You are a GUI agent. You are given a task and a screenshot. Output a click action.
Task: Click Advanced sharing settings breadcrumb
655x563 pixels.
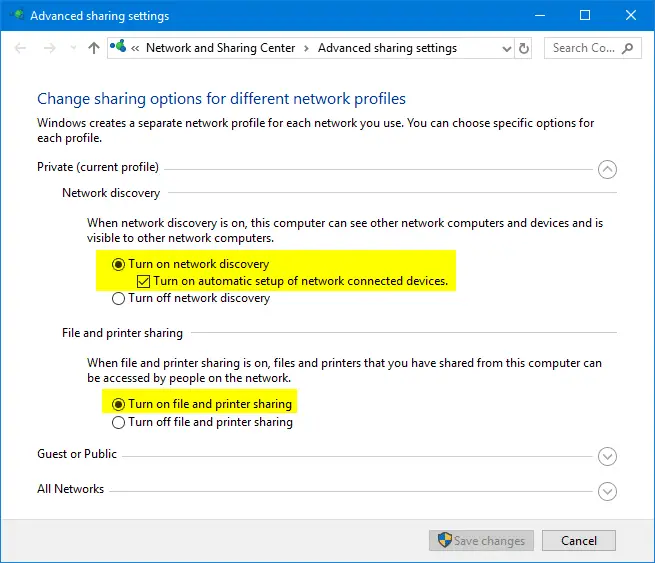click(x=387, y=48)
